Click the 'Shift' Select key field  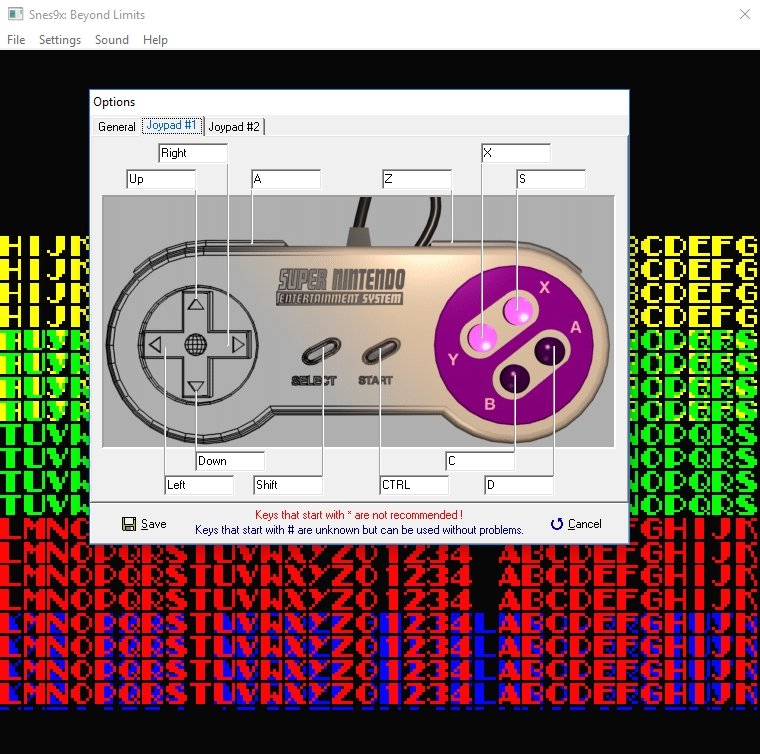pyautogui.click(x=288, y=485)
